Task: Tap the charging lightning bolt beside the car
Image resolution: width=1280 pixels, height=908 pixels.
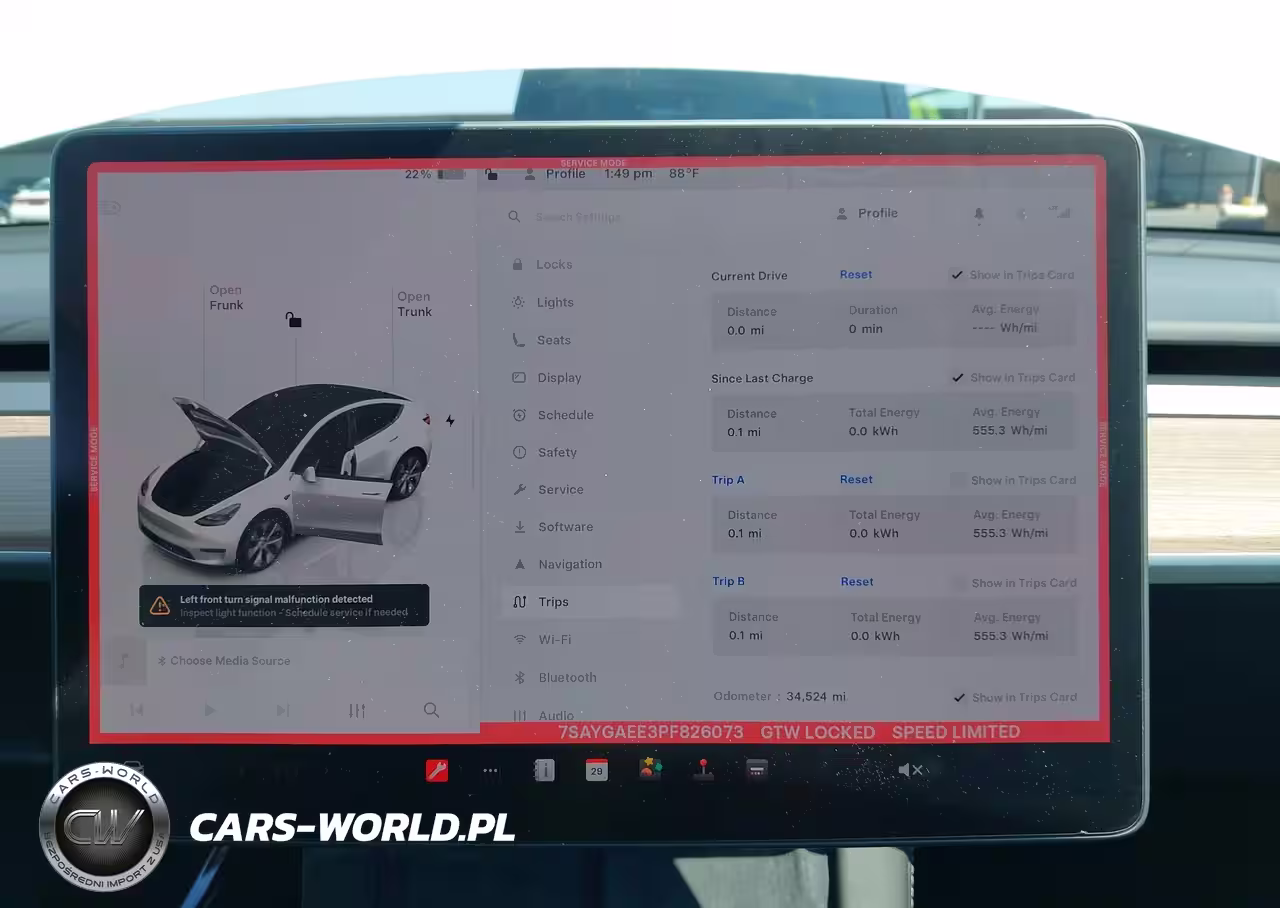Action: click(450, 420)
